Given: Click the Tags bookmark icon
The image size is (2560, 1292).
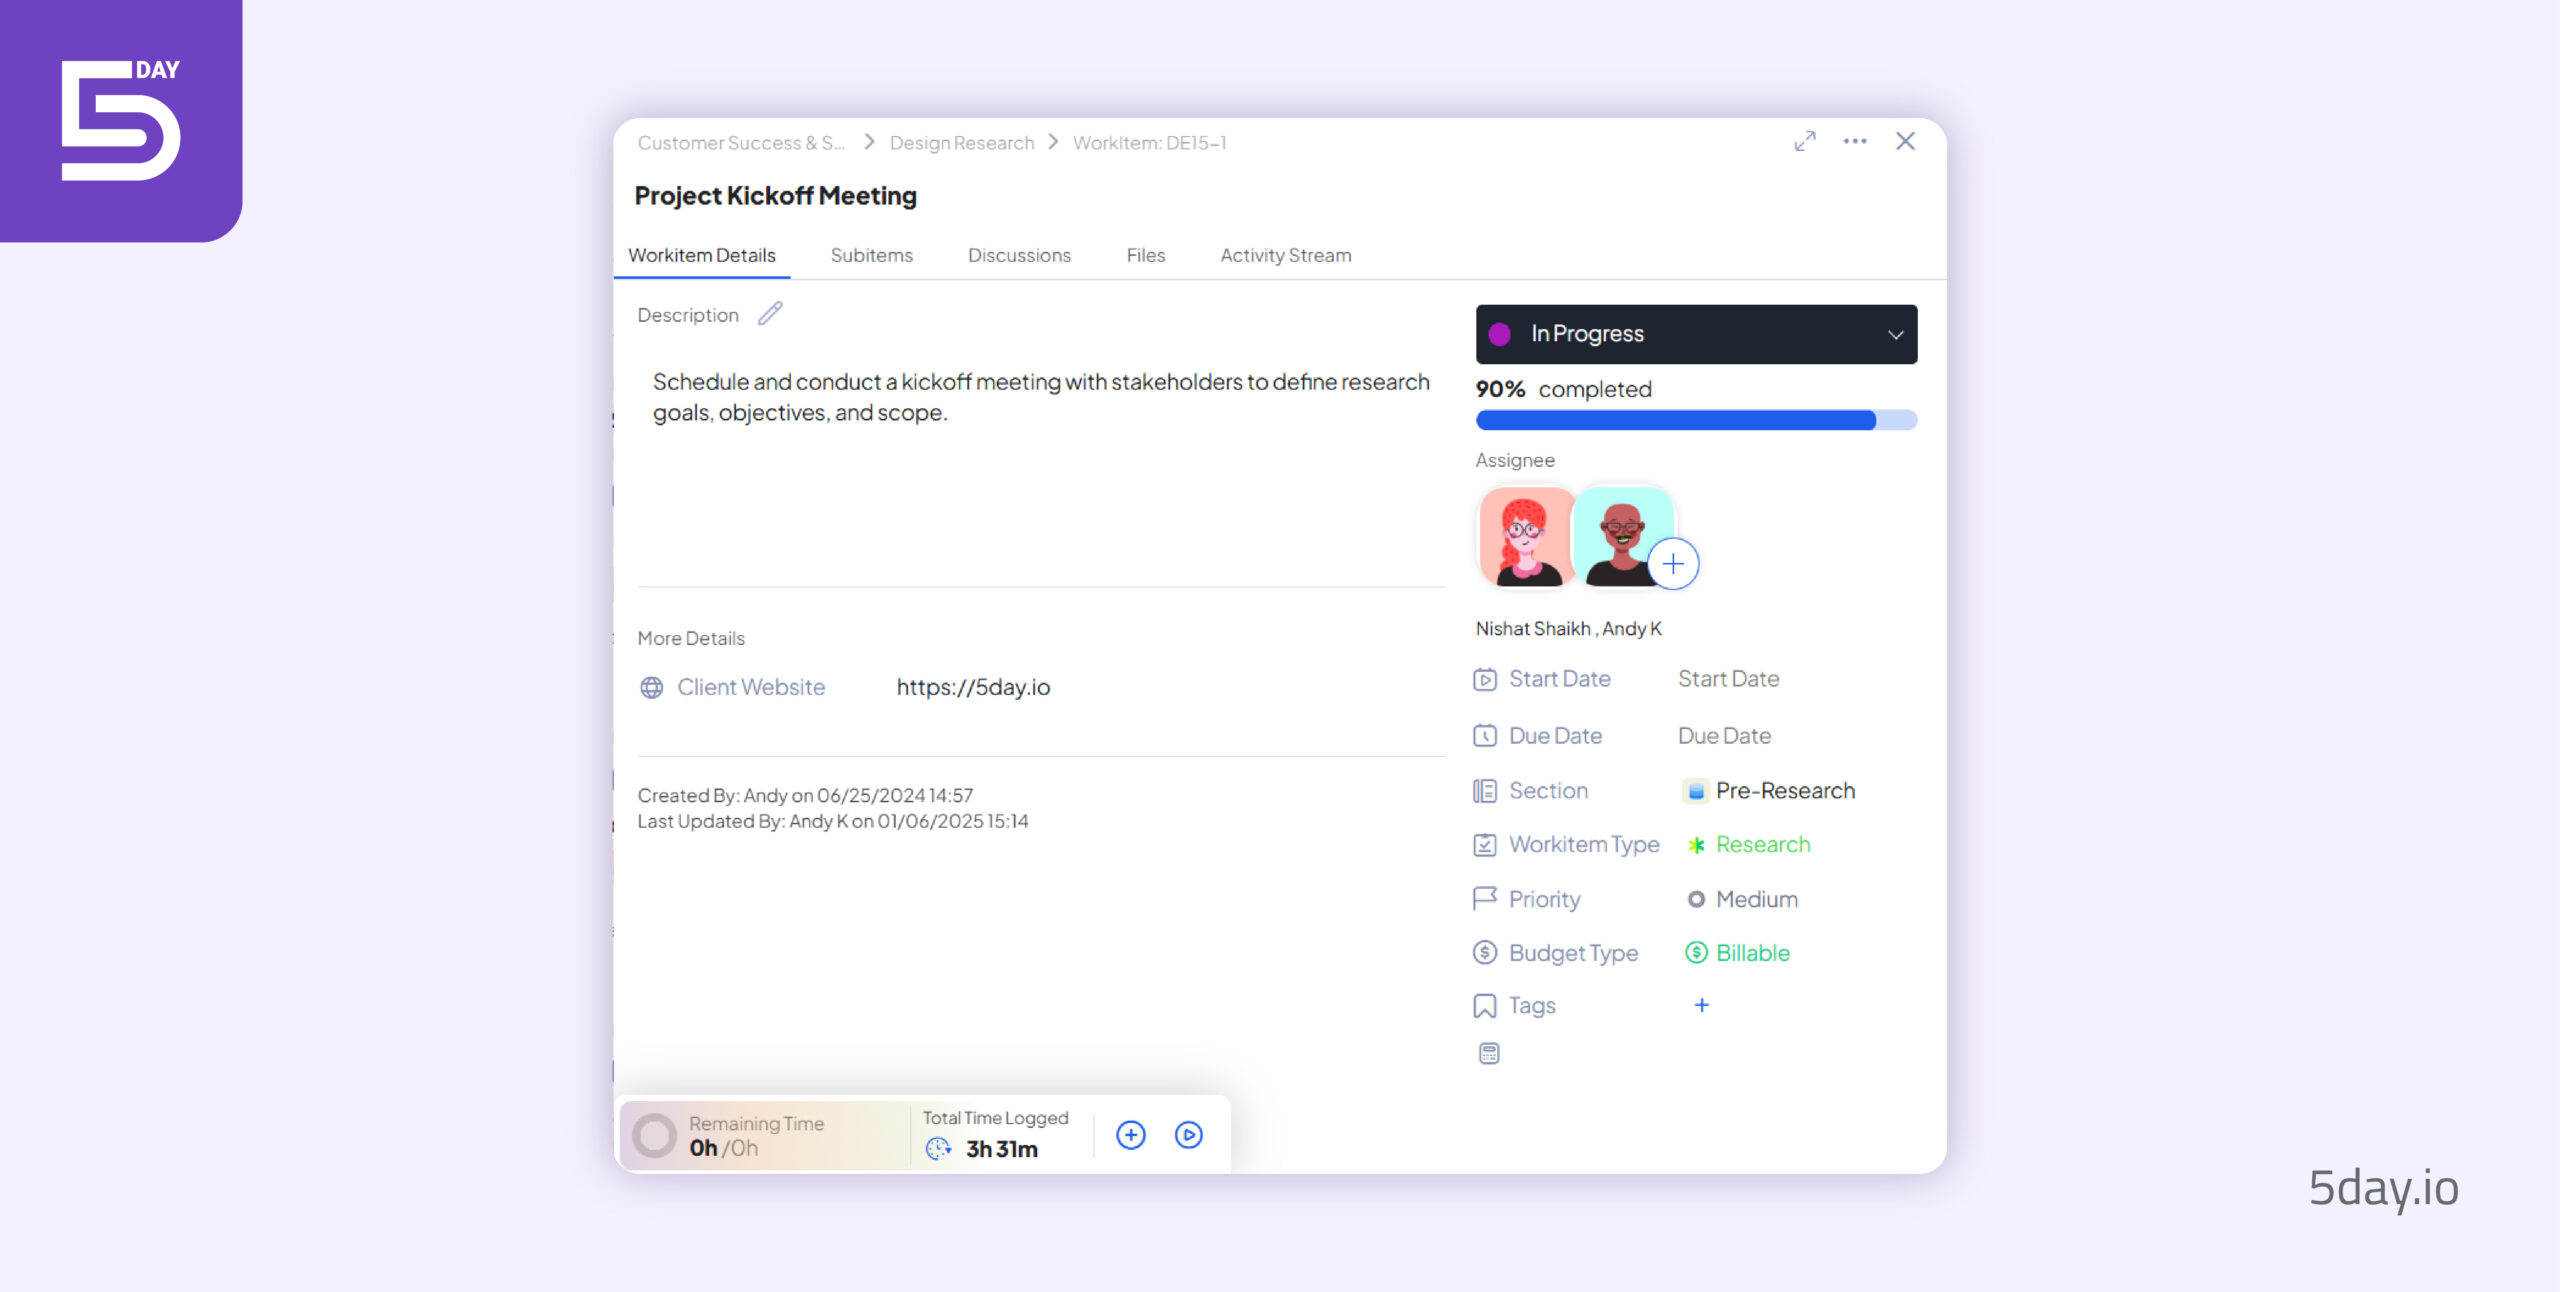Looking at the screenshot, I should point(1486,1004).
